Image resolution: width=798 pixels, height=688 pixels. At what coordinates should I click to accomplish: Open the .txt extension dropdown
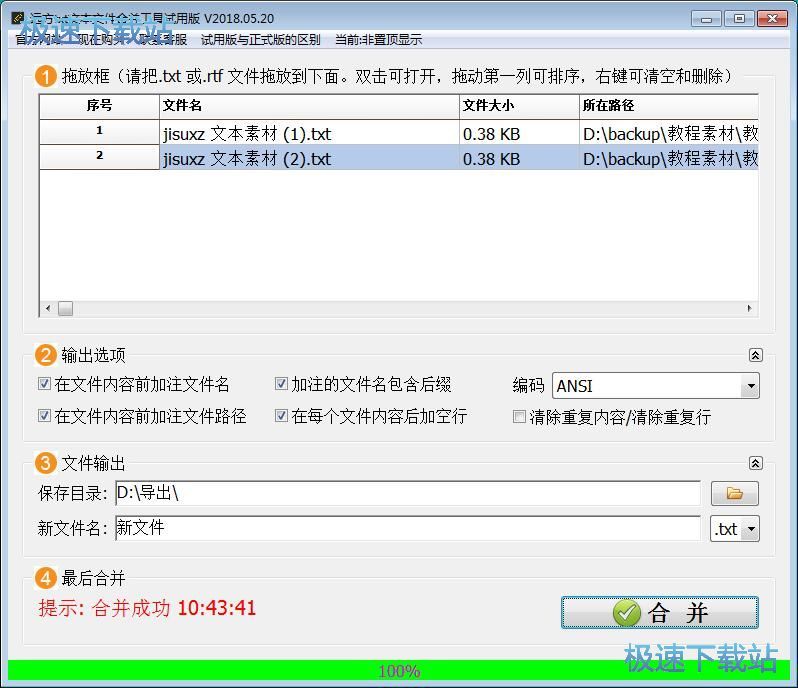click(x=751, y=529)
